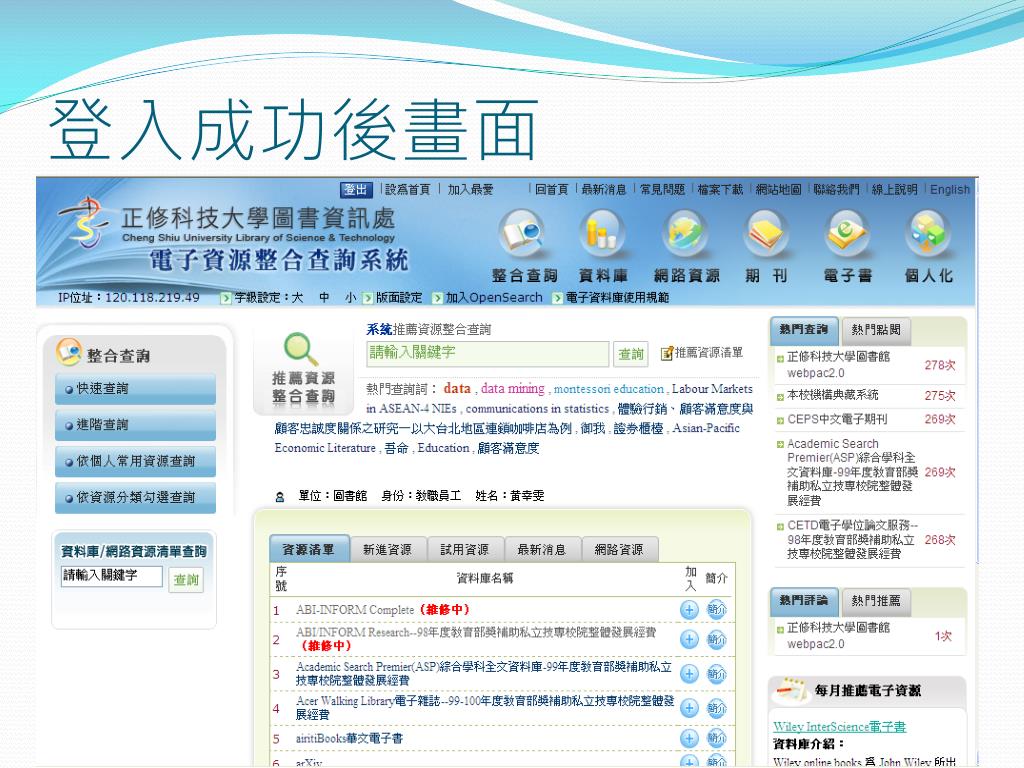Focus the 系統推薦資源整合查詢 keyword field
Image resolution: width=1024 pixels, height=768 pixels.
488,353
